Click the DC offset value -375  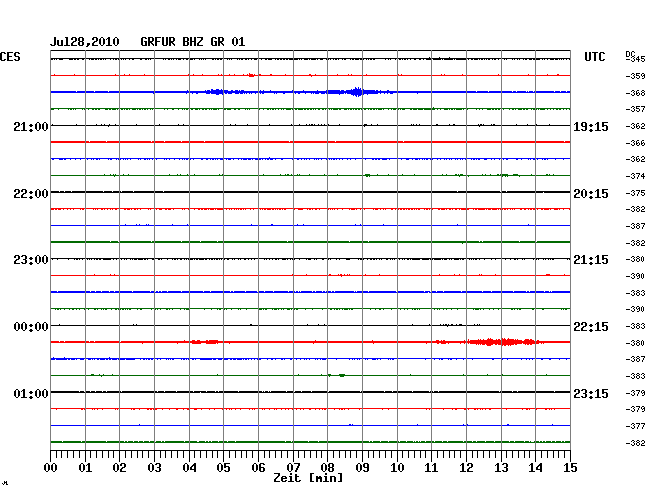pyautogui.click(x=635, y=194)
